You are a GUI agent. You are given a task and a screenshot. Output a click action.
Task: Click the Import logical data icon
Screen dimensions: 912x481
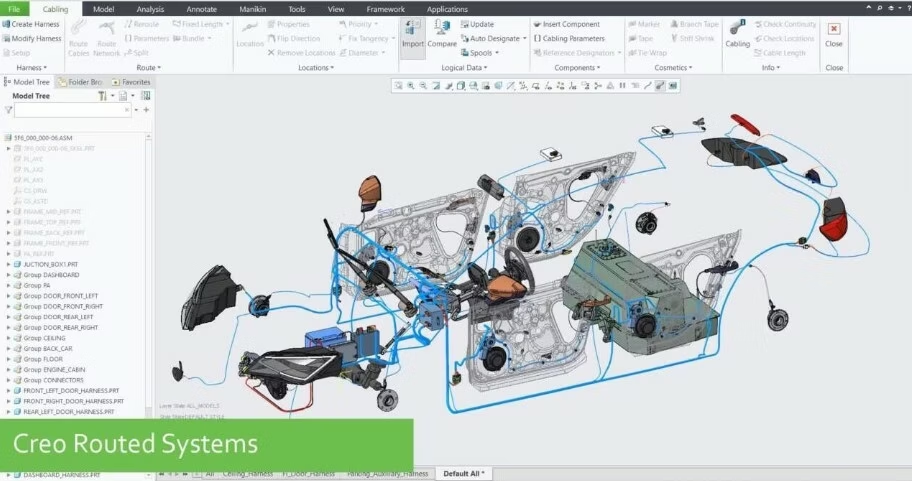[413, 28]
